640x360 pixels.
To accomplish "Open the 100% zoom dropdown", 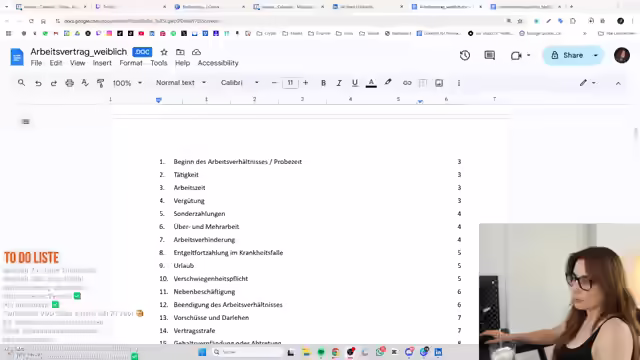I will [127, 83].
